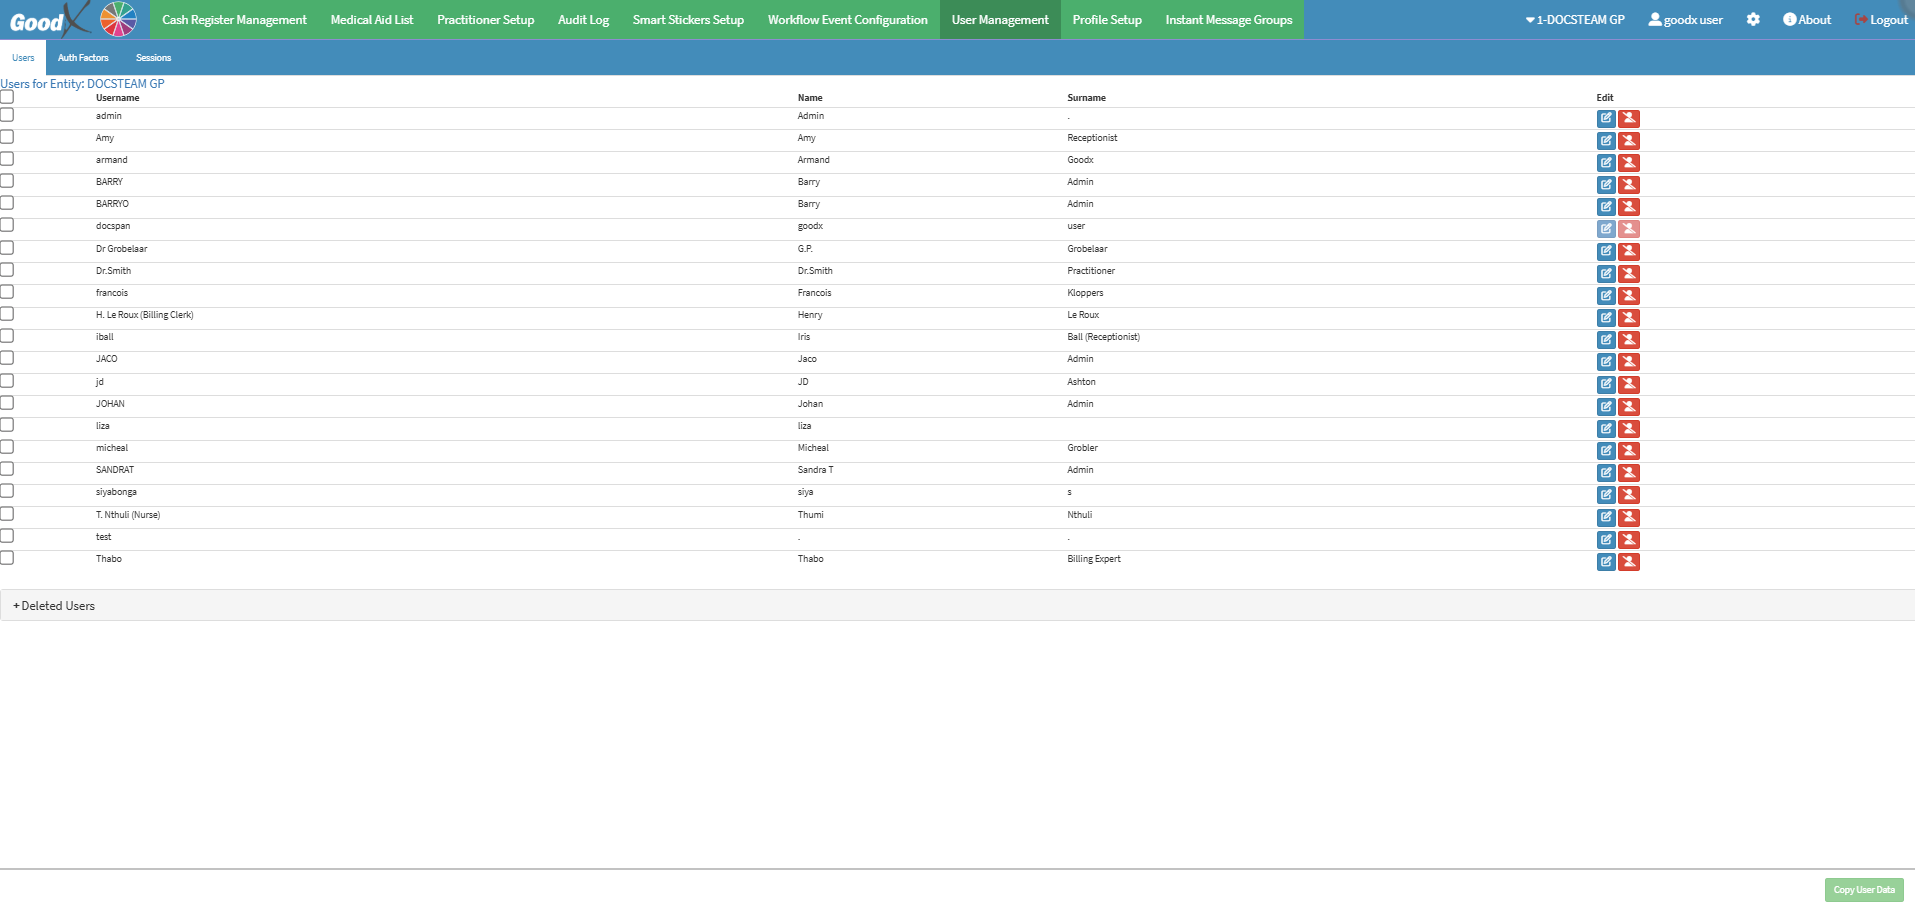Click the edit icon for user Amy

point(1605,141)
